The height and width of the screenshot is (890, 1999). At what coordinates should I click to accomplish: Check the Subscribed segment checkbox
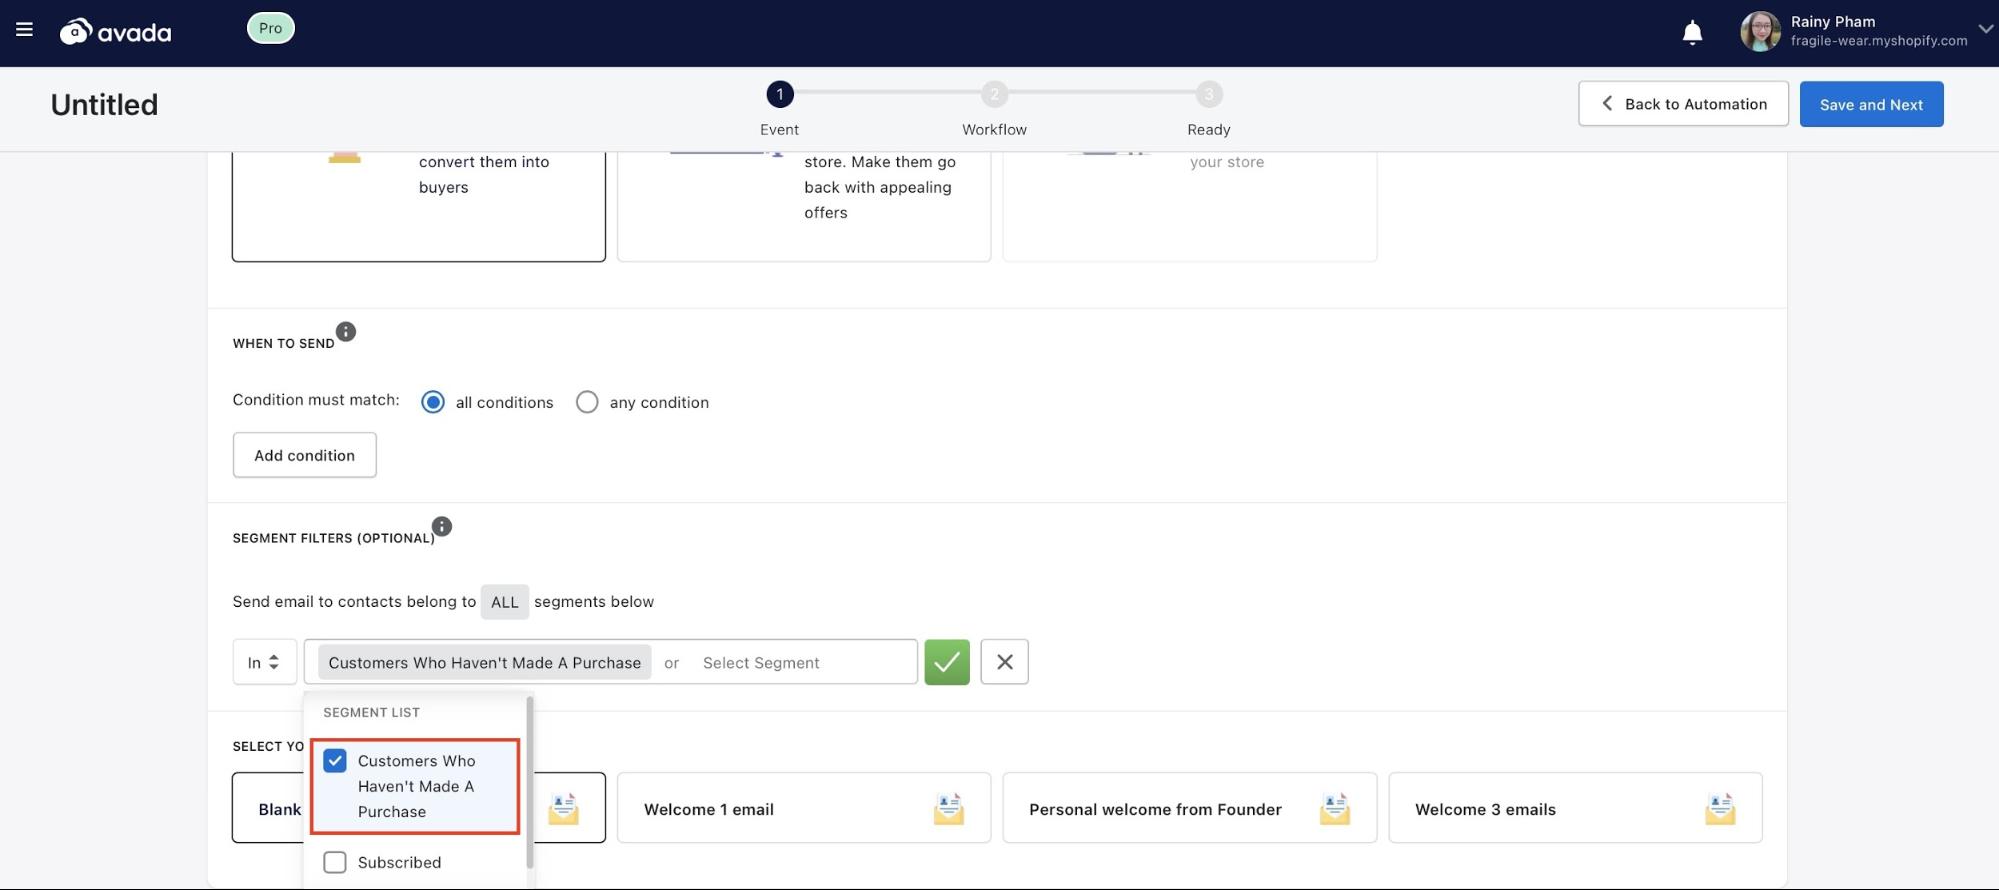[335, 862]
